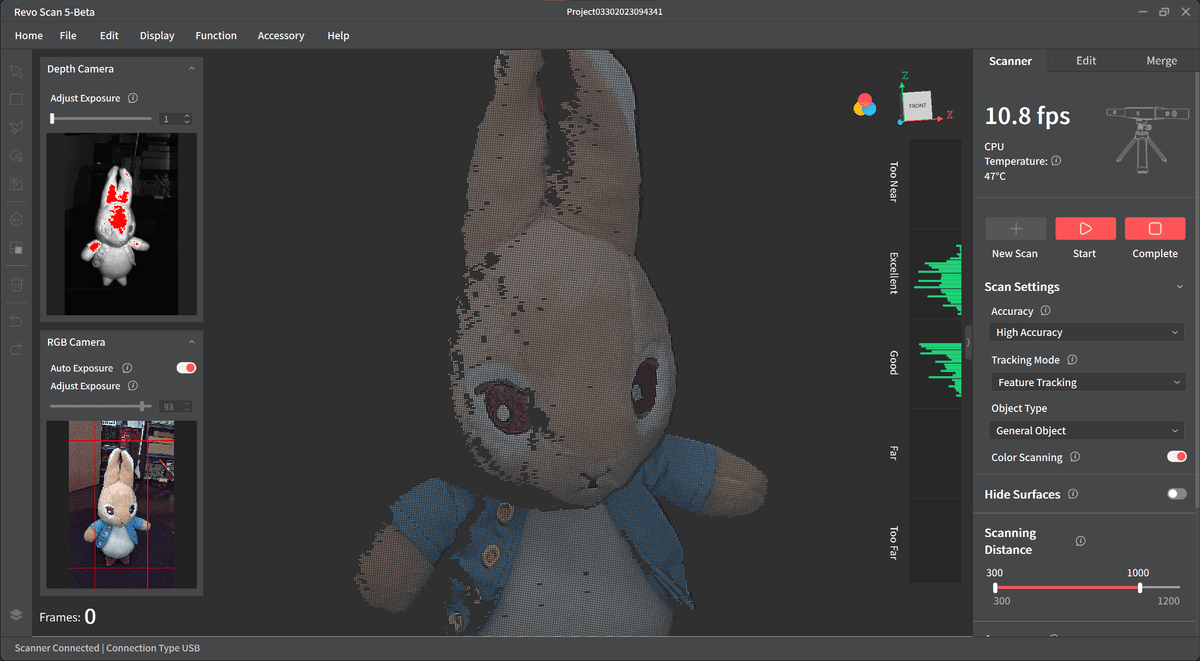Screen dimensions: 1200x661
Task: Open the General Object type dropdown
Action: point(1086,431)
